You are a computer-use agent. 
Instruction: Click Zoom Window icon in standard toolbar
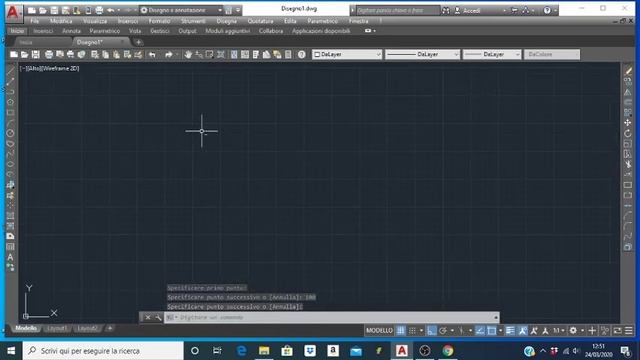coord(209,54)
